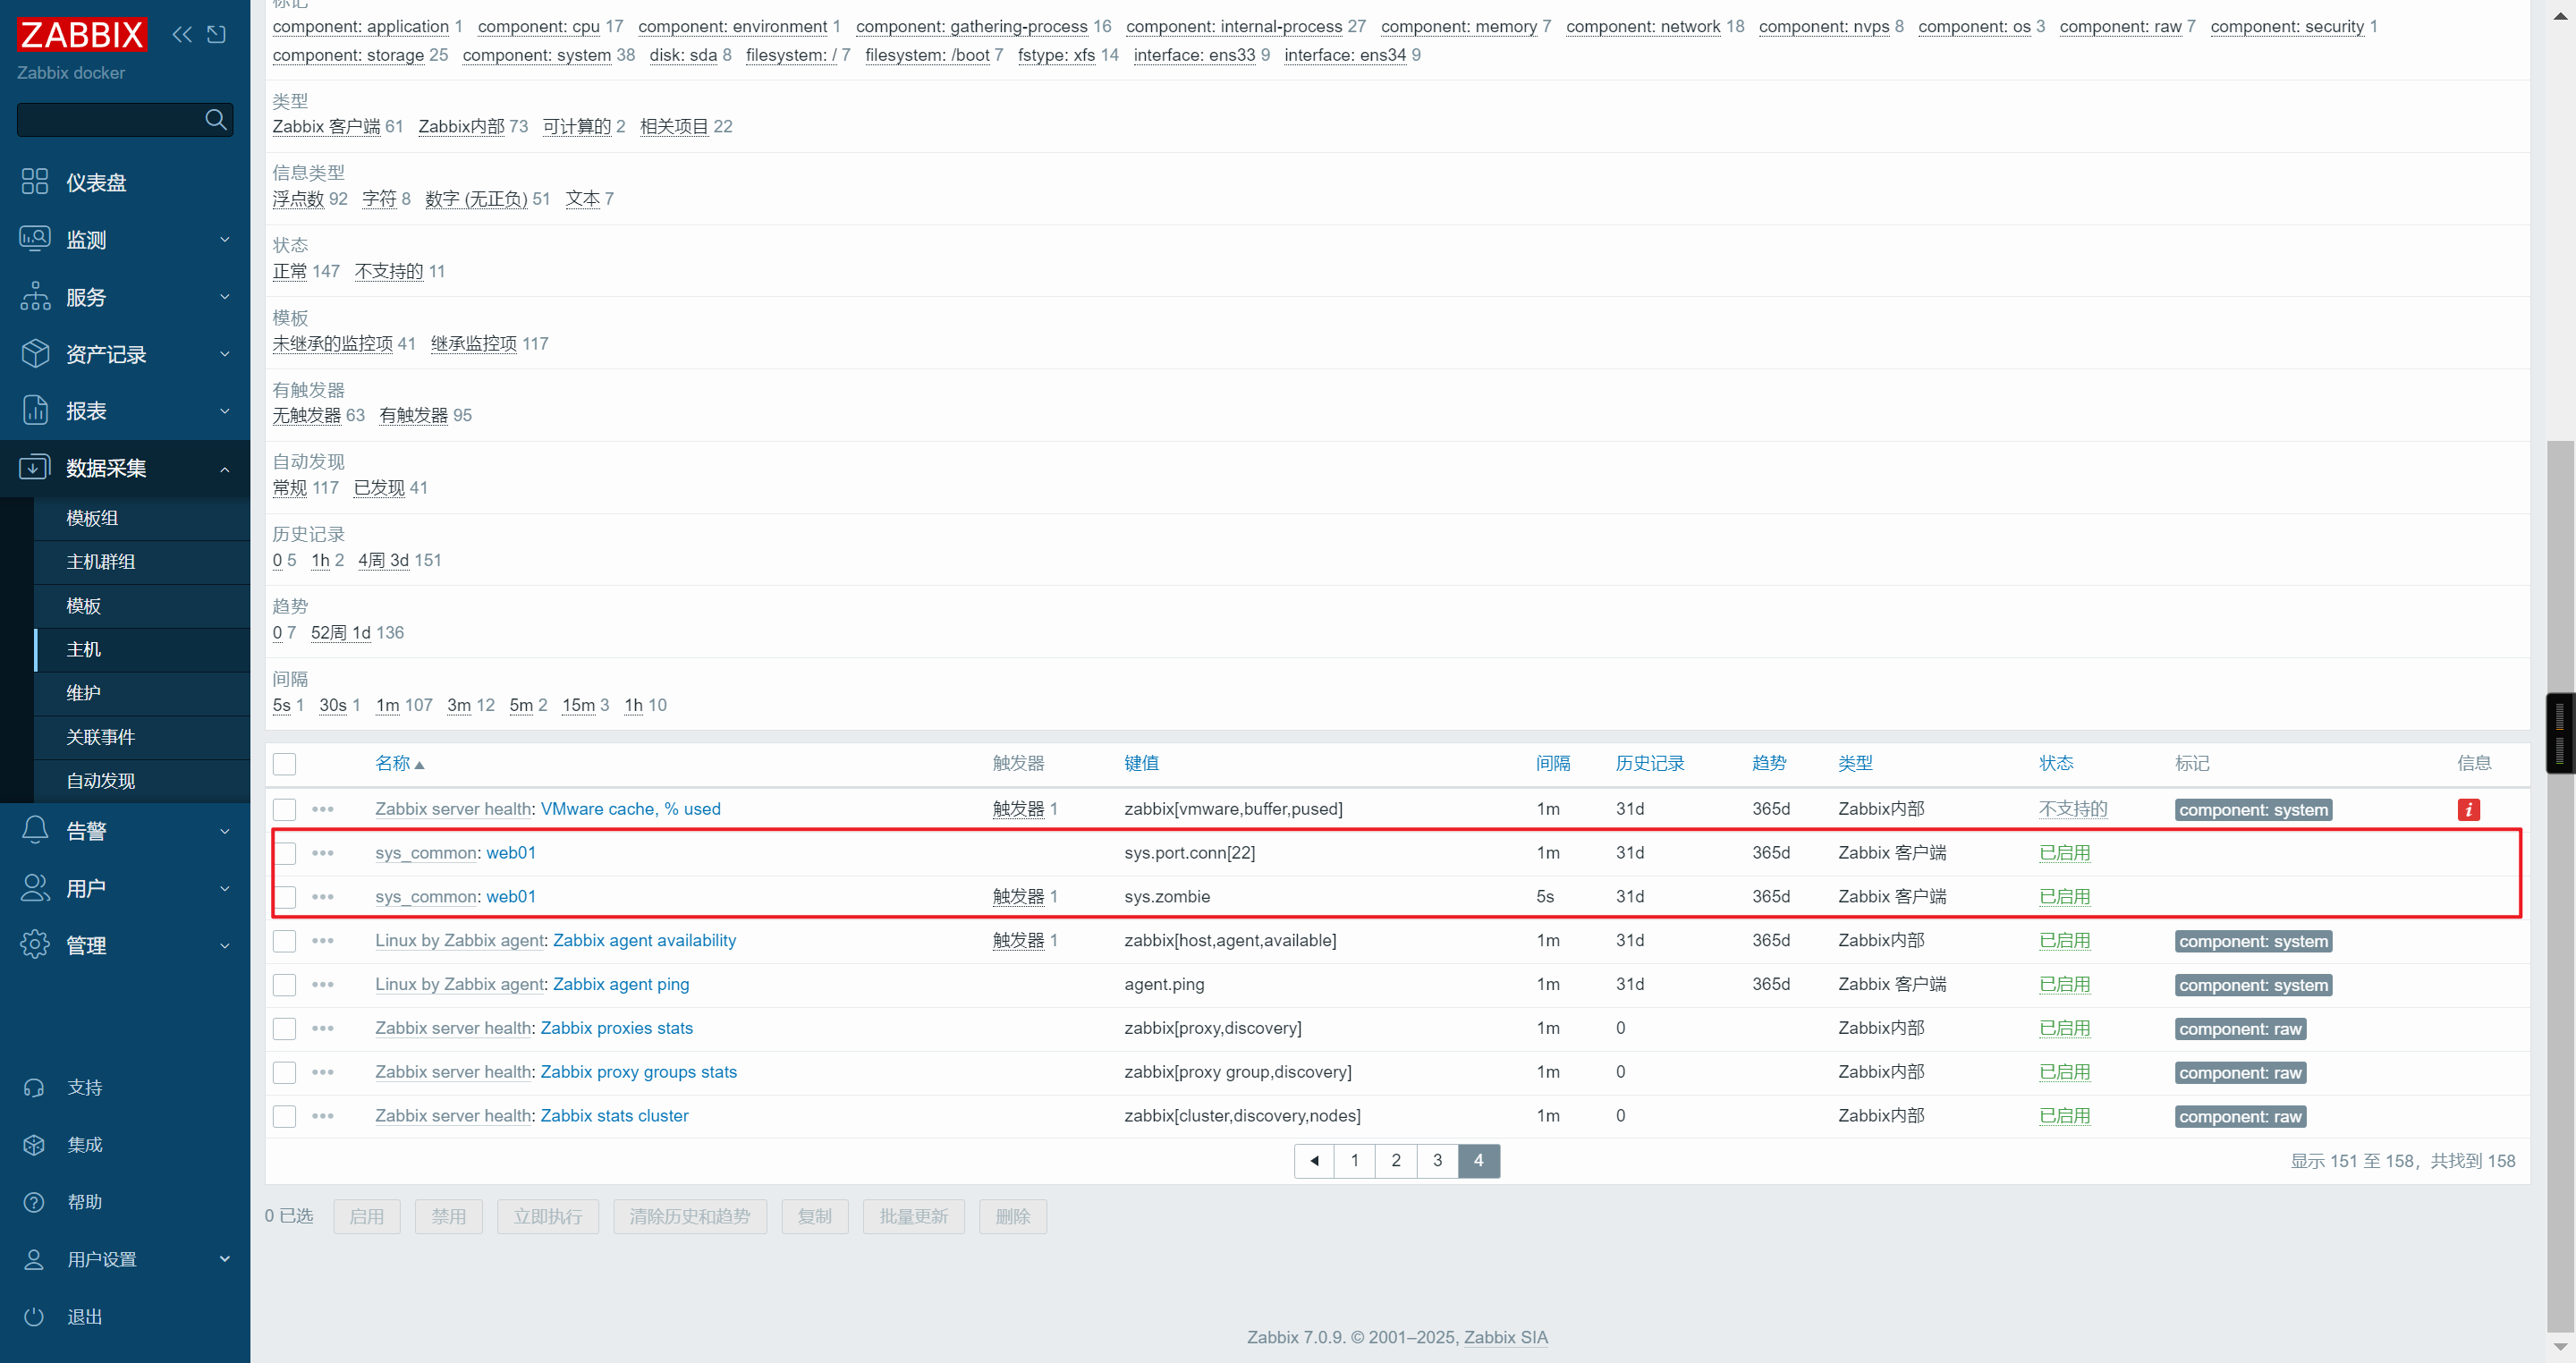This screenshot has height=1363, width=2576.
Task: Check the Zabbix proxy groups stats row checkbox
Action: 284,1072
